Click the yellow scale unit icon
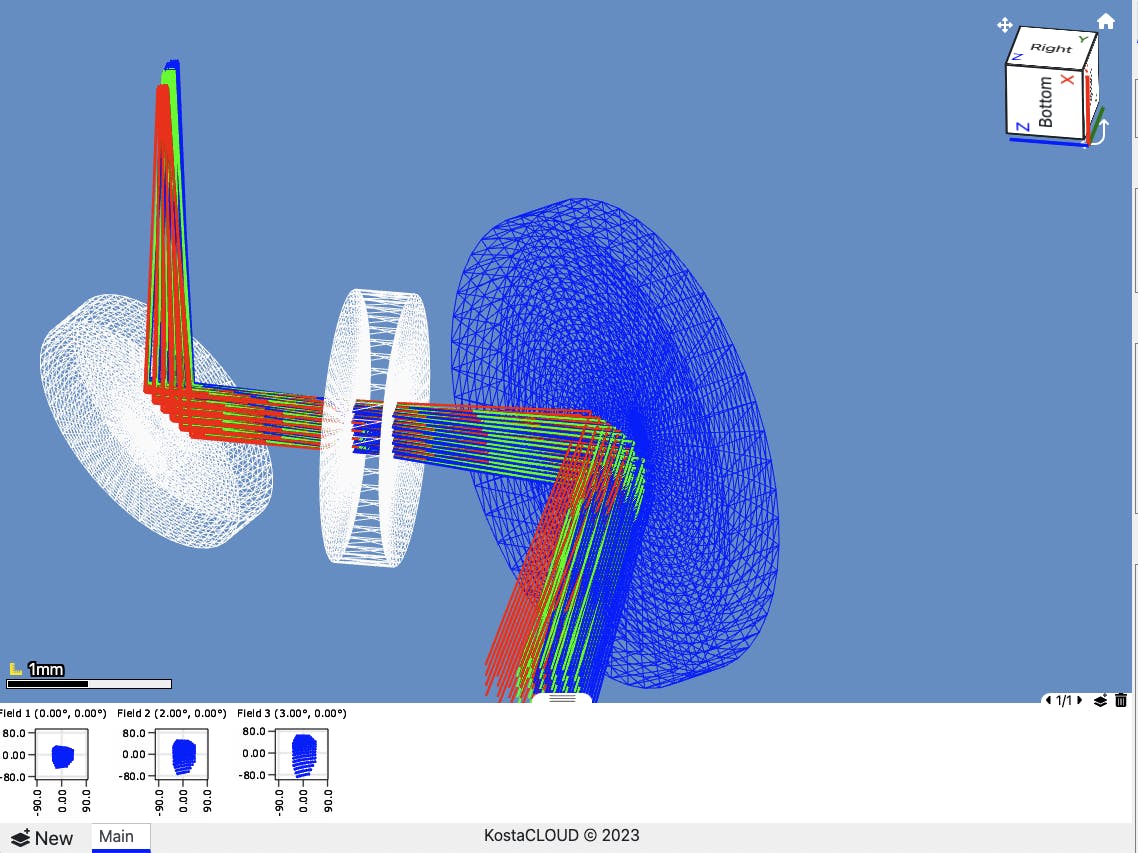 [x=15, y=669]
